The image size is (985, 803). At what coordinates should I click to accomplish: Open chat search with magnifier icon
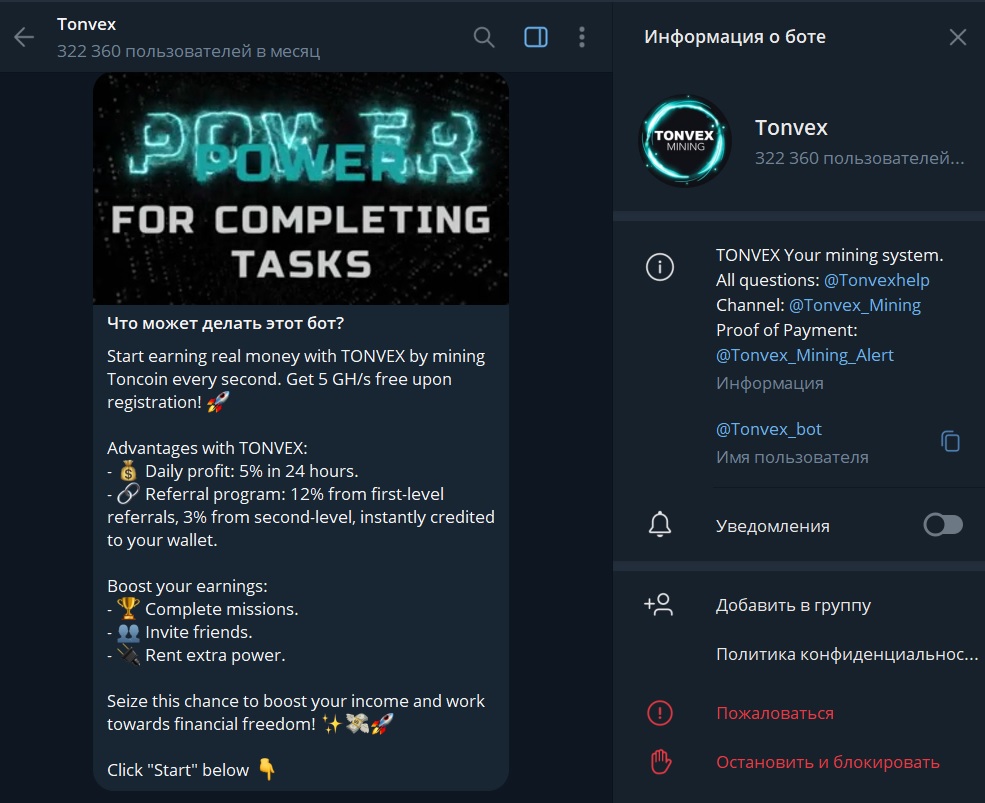click(x=484, y=37)
